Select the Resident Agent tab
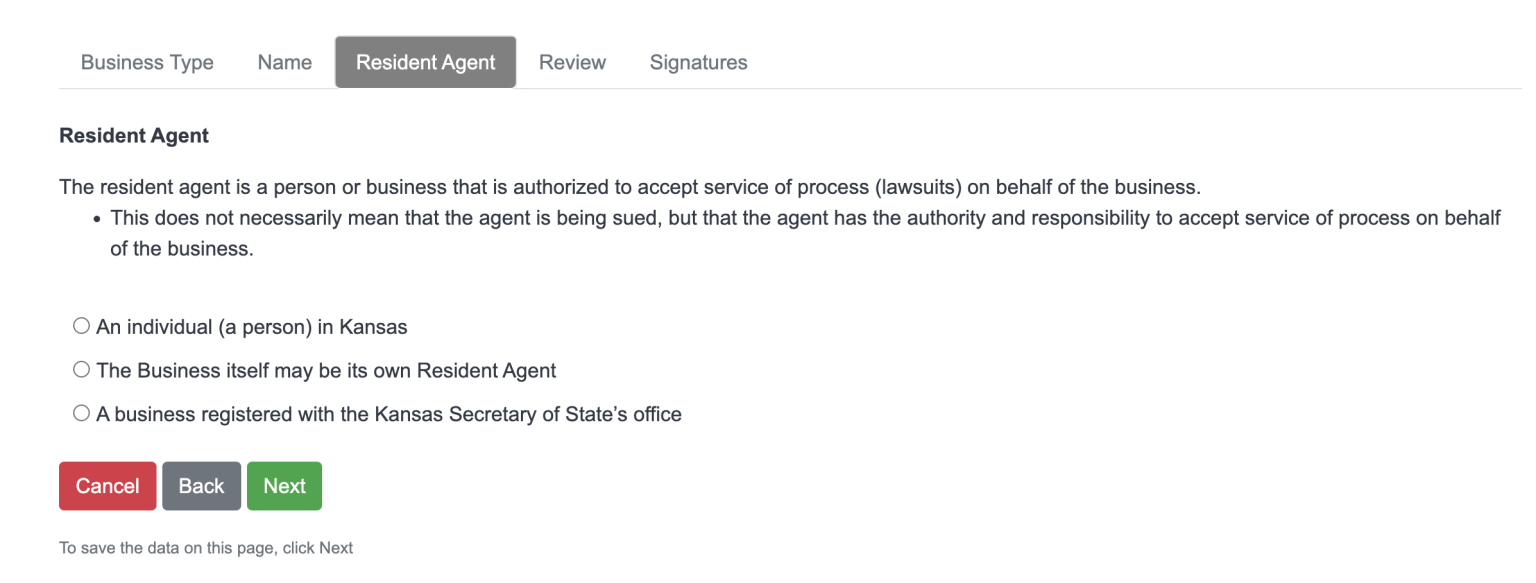Image resolution: width=1536 pixels, height=583 pixels. tap(425, 61)
